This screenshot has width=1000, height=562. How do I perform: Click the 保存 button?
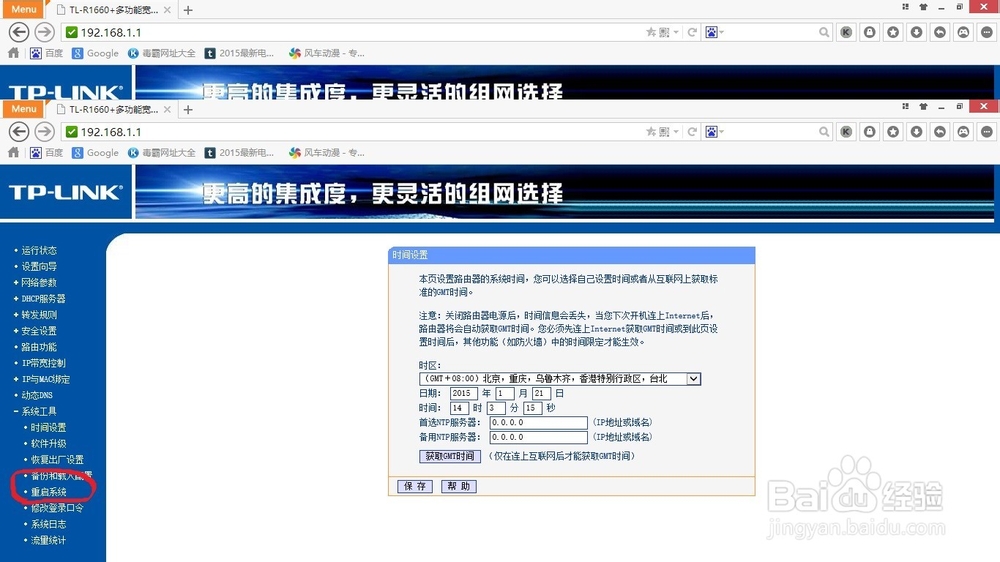tap(415, 486)
